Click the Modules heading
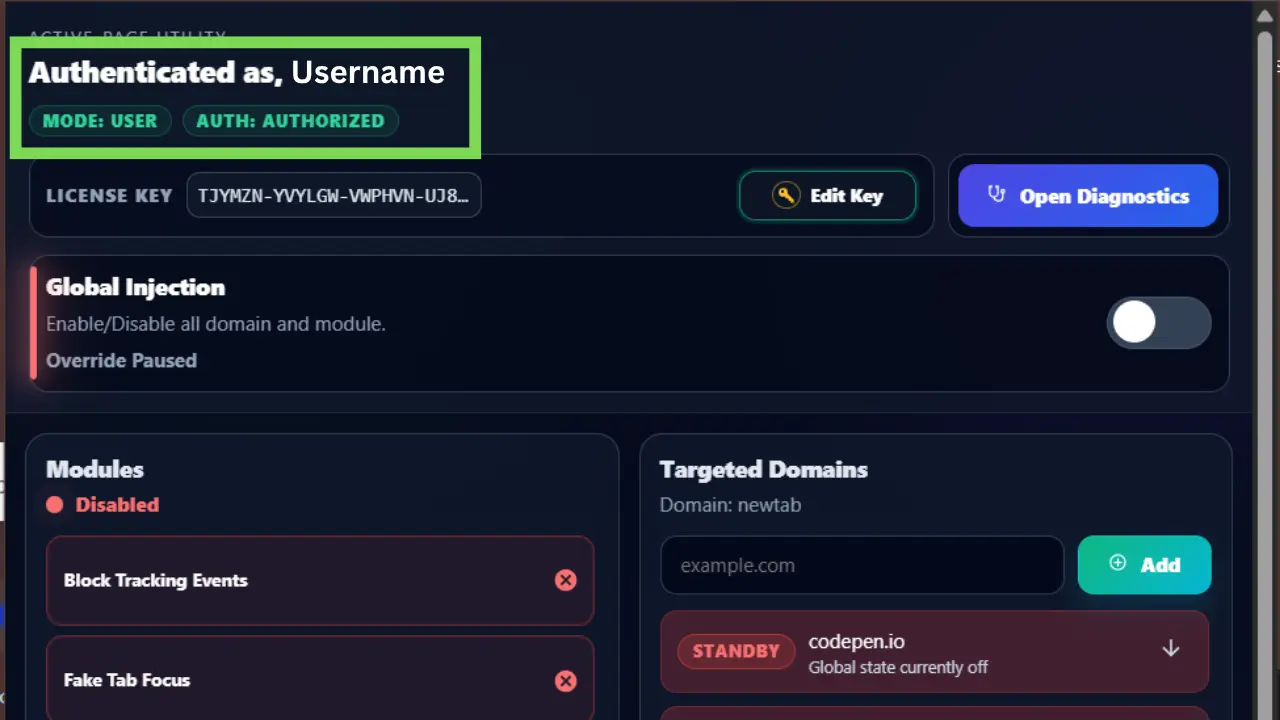The image size is (1280, 720). [x=95, y=470]
